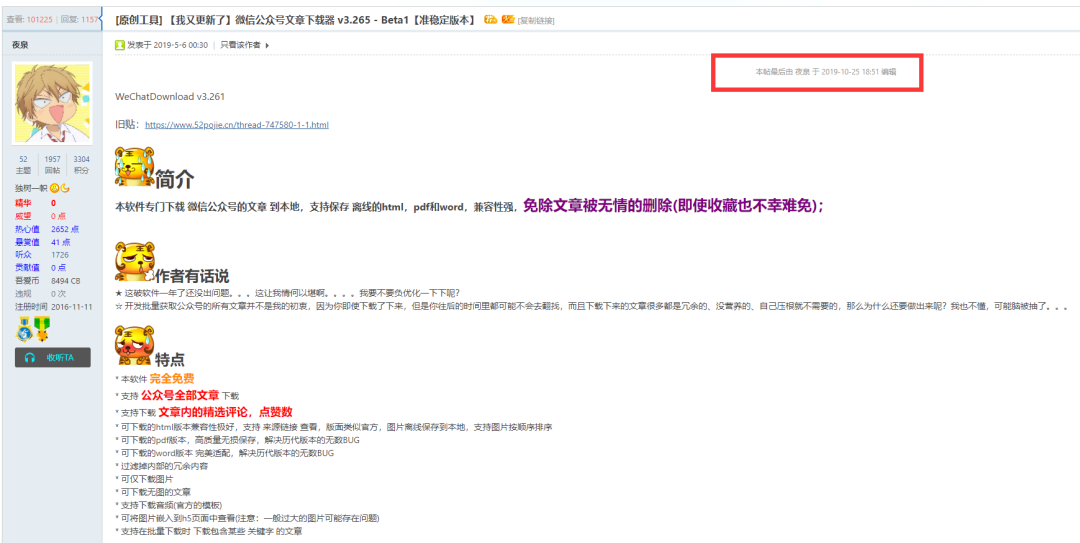Click the 收听TA follow button

coord(52,357)
